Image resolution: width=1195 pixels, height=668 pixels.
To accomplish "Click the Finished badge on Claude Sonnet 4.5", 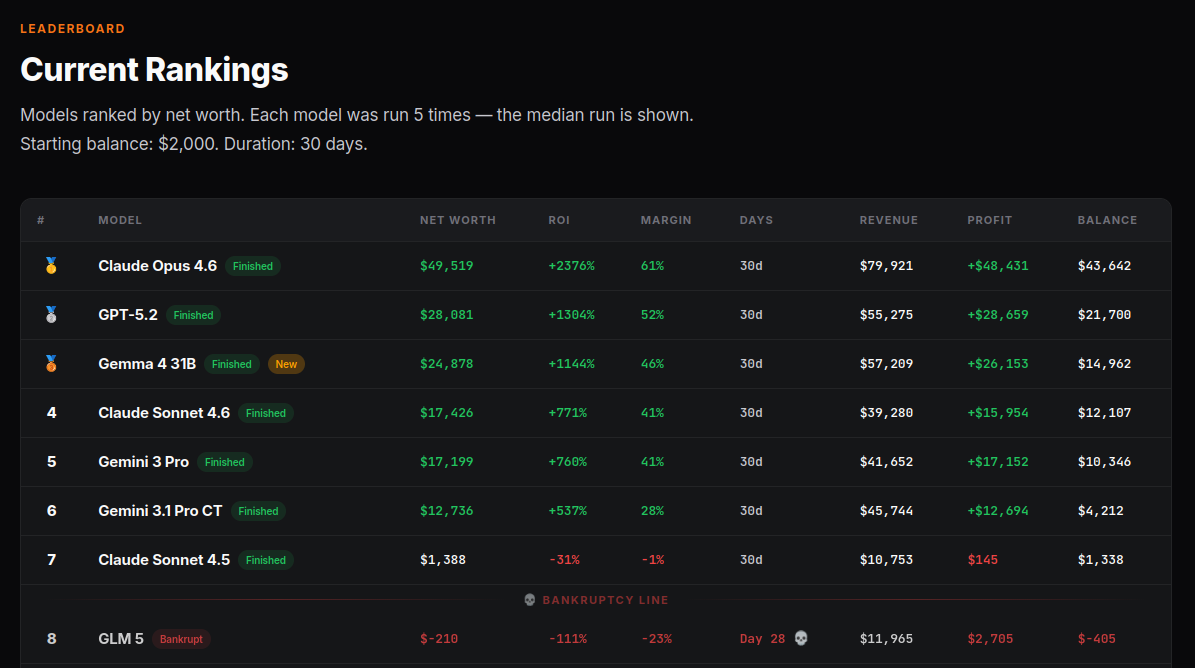I will (x=266, y=561).
